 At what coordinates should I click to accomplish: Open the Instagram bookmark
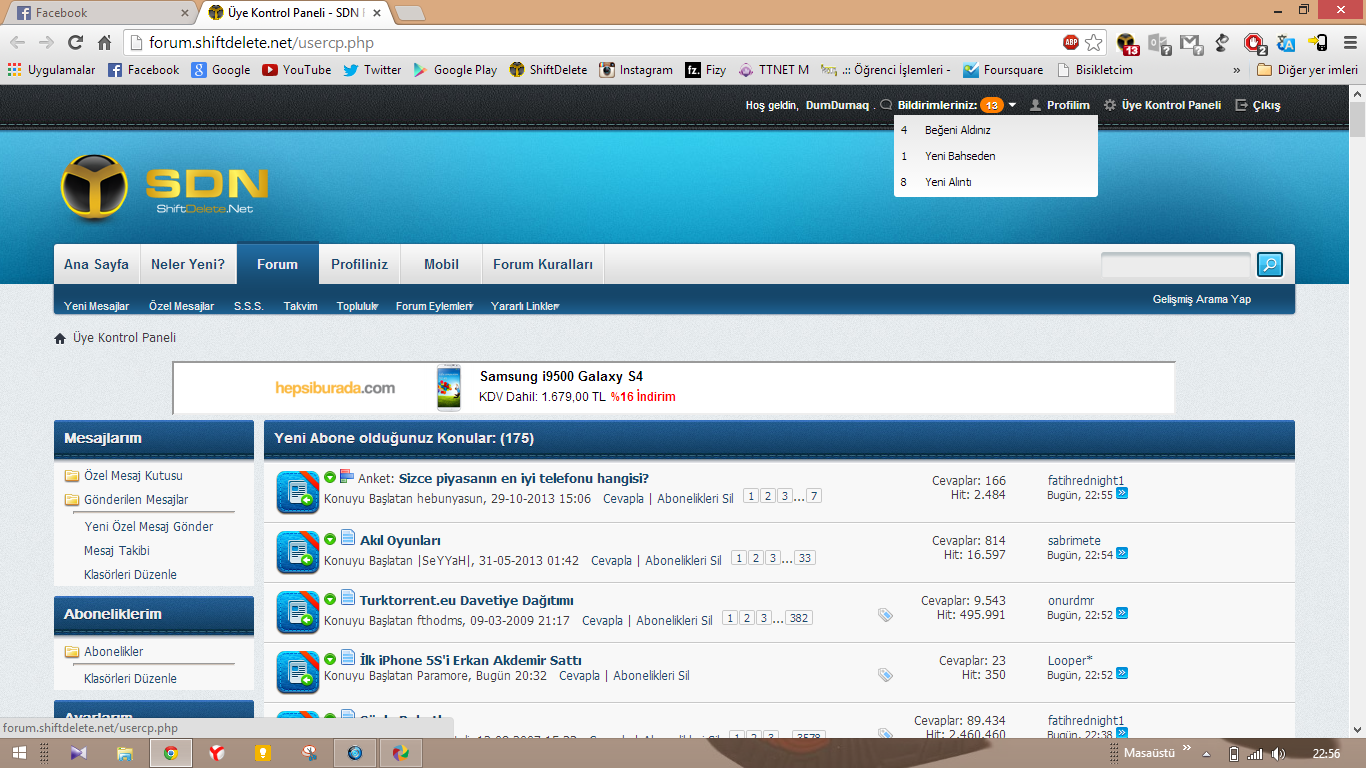(x=636, y=70)
